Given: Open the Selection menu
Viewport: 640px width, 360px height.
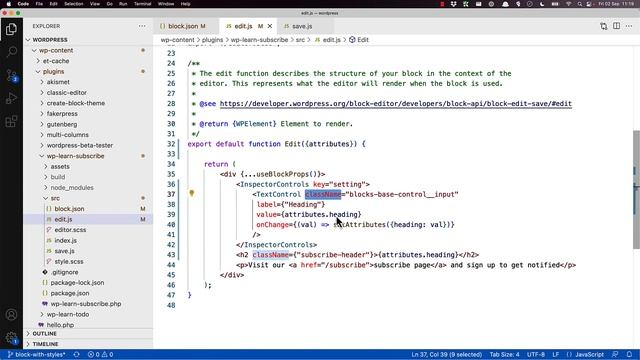Looking at the screenshot, I should tap(73, 4).
